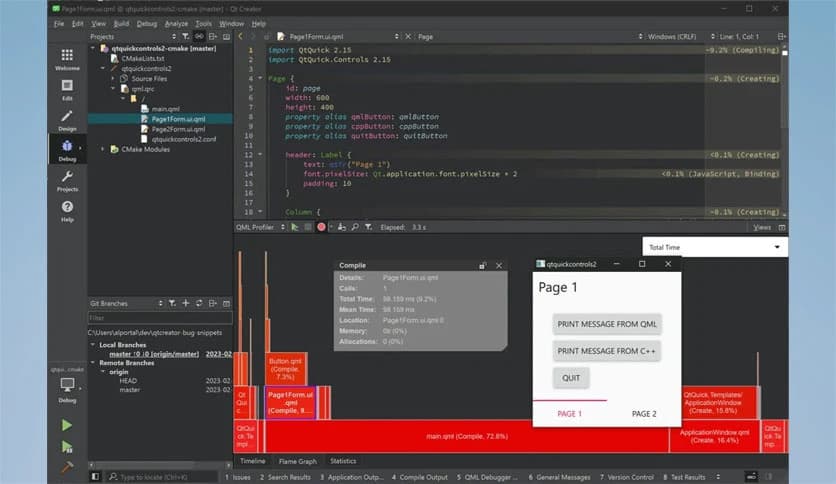The height and width of the screenshot is (484, 836).
Task: Open the Design mode
Action: (x=67, y=120)
